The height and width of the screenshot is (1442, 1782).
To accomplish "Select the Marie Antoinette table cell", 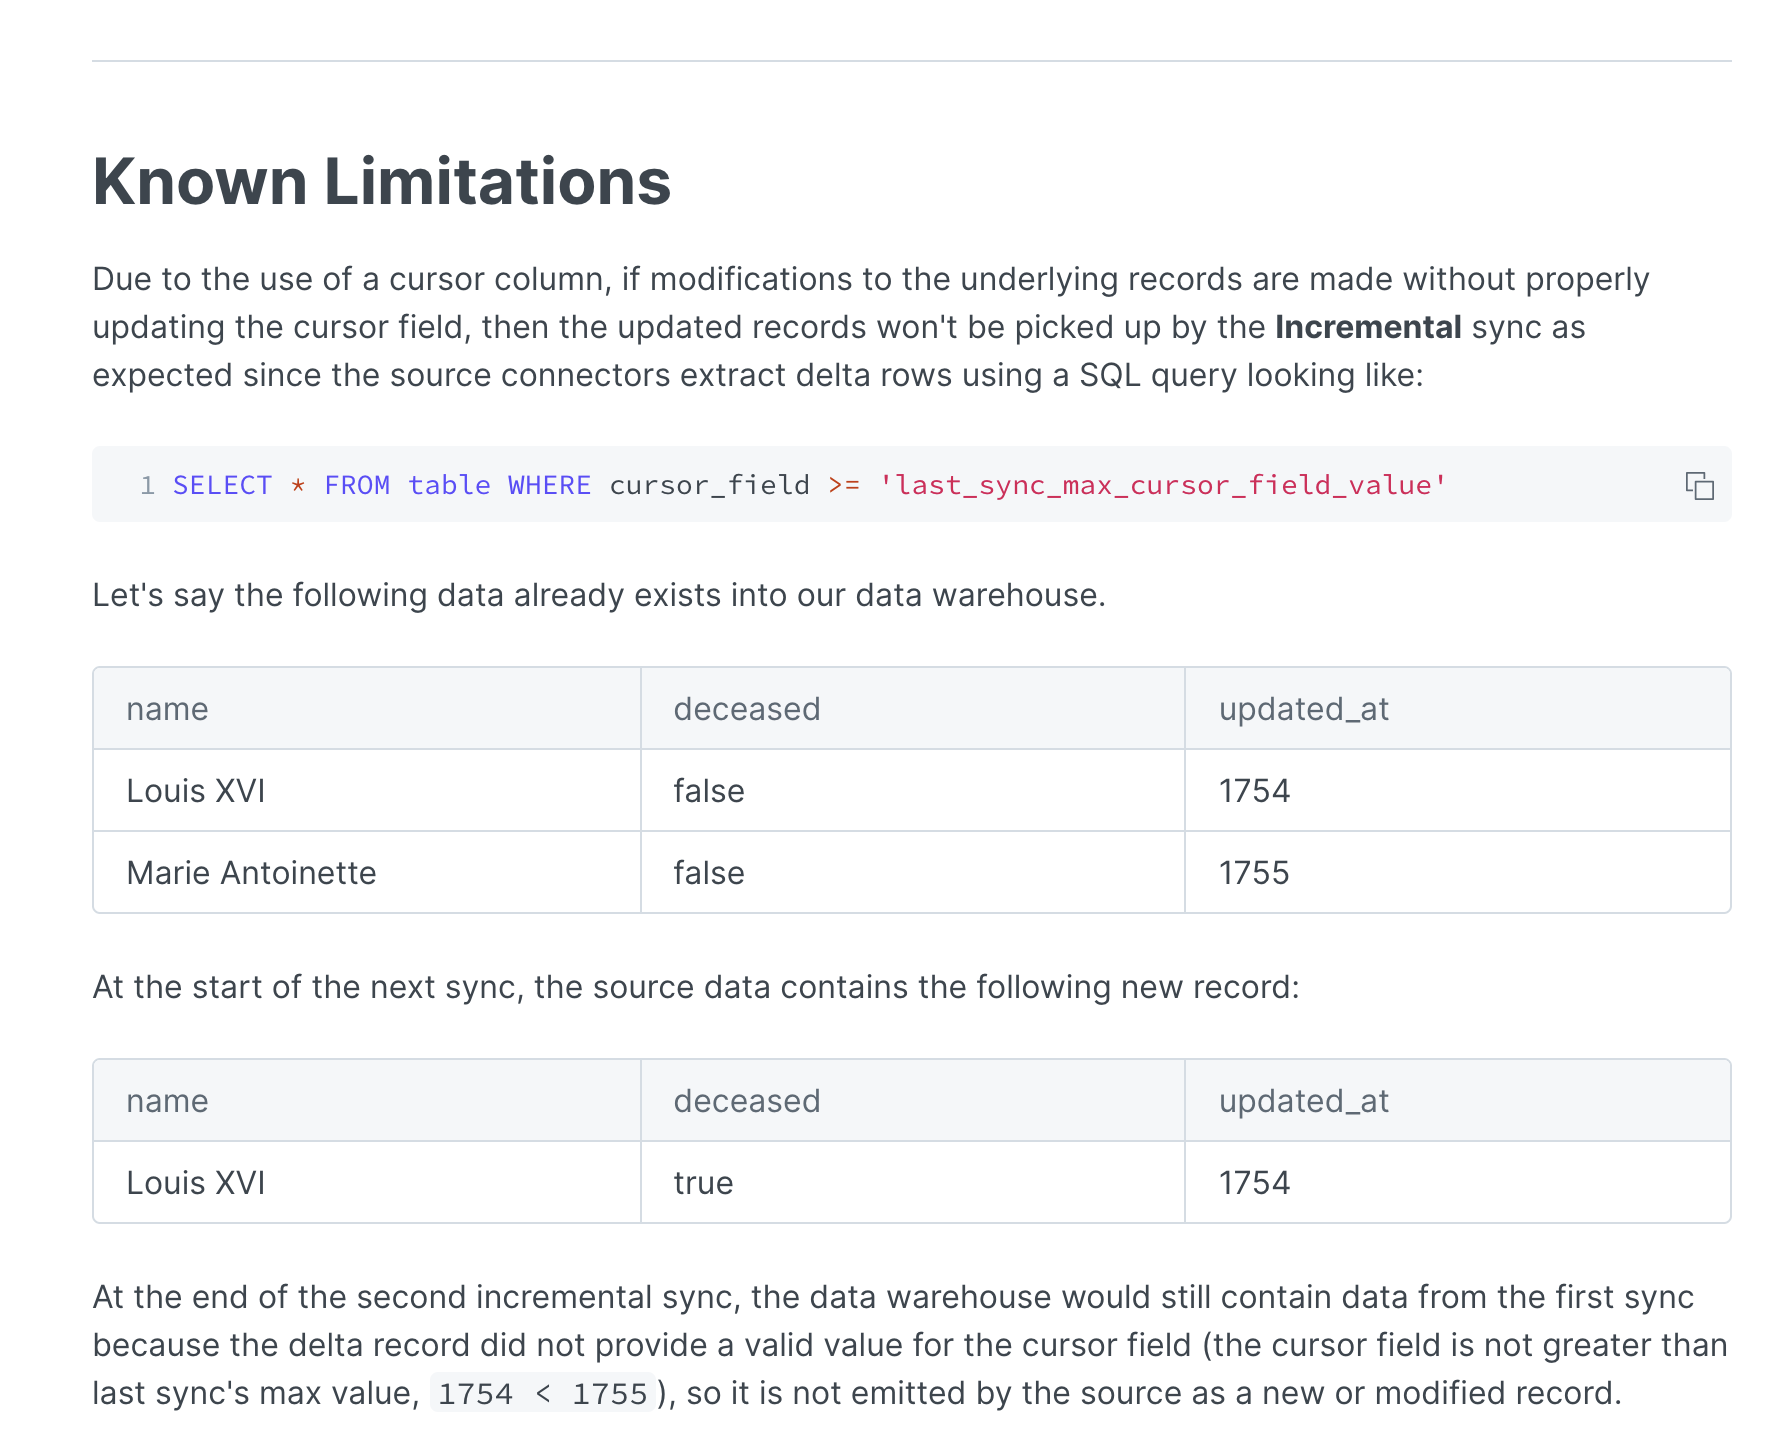I will (x=251, y=872).
